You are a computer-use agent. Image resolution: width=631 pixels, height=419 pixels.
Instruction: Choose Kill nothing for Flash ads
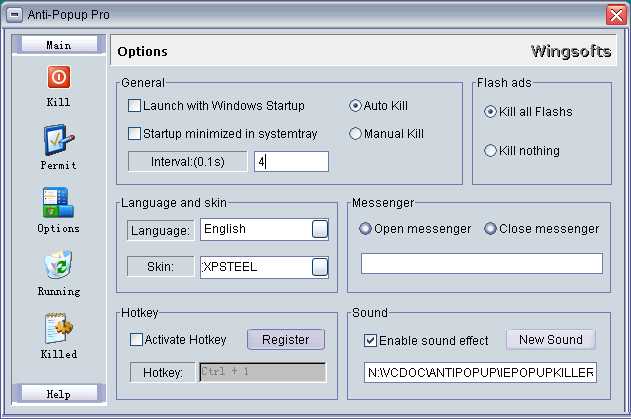(490, 151)
